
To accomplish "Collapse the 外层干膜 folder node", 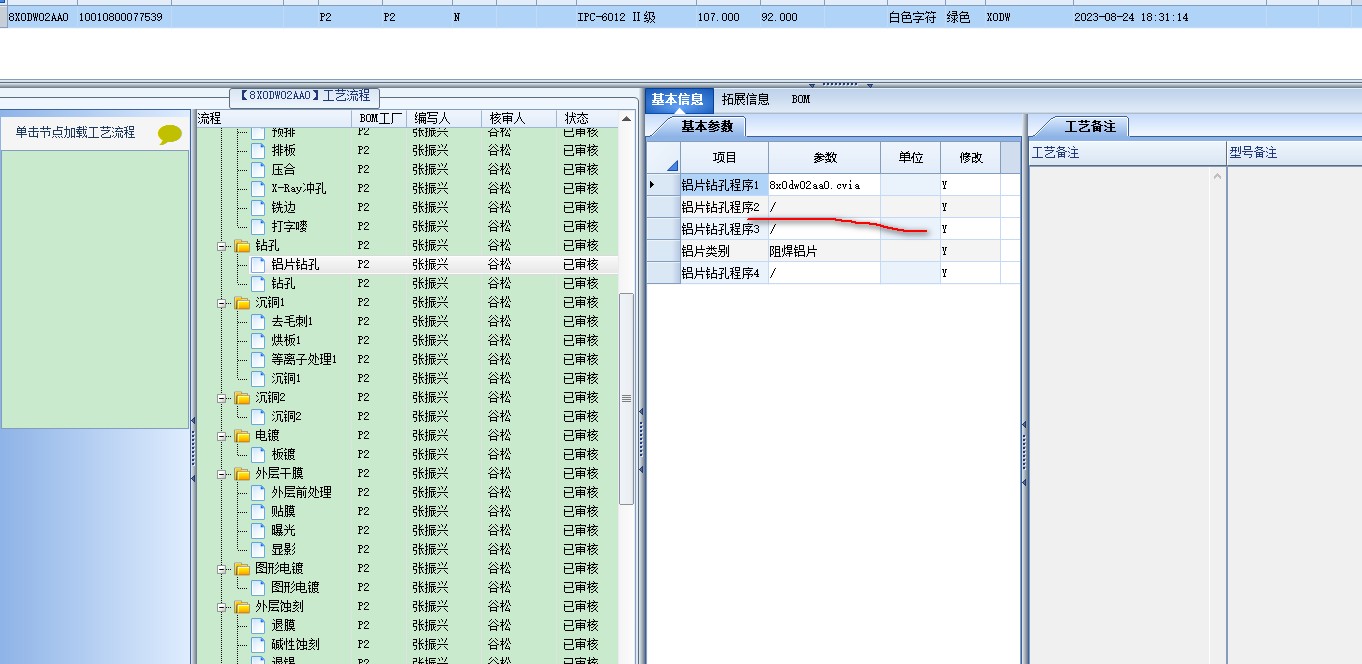I will (x=222, y=473).
